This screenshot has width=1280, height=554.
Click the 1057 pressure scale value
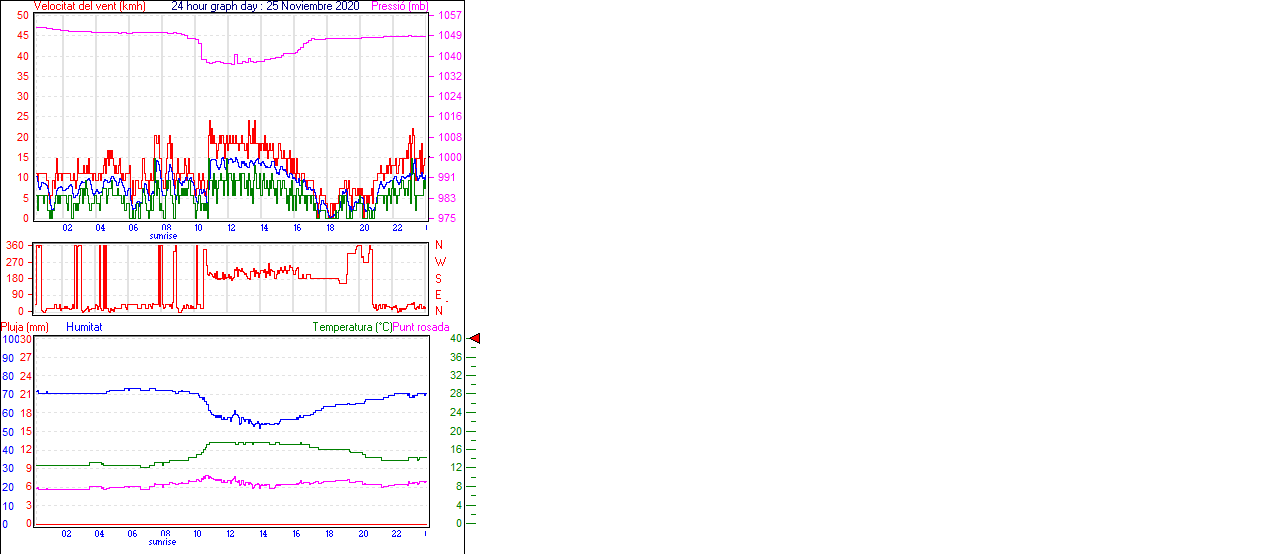click(449, 16)
